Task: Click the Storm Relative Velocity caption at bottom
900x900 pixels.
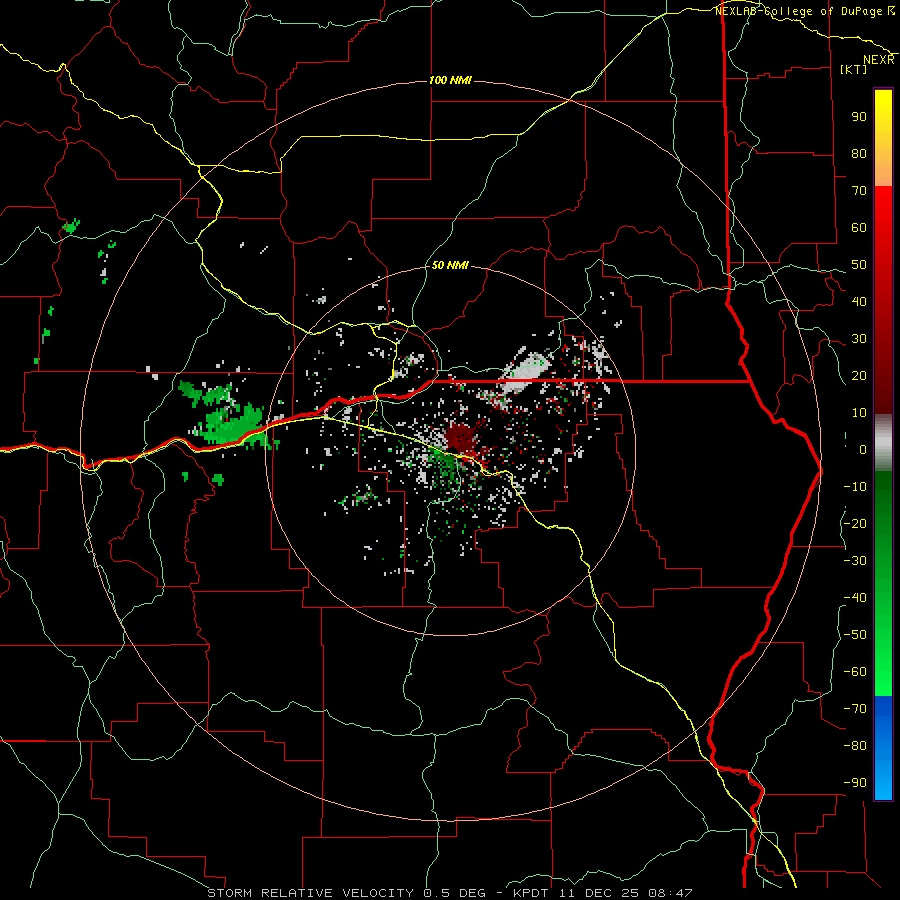Action: [450, 893]
